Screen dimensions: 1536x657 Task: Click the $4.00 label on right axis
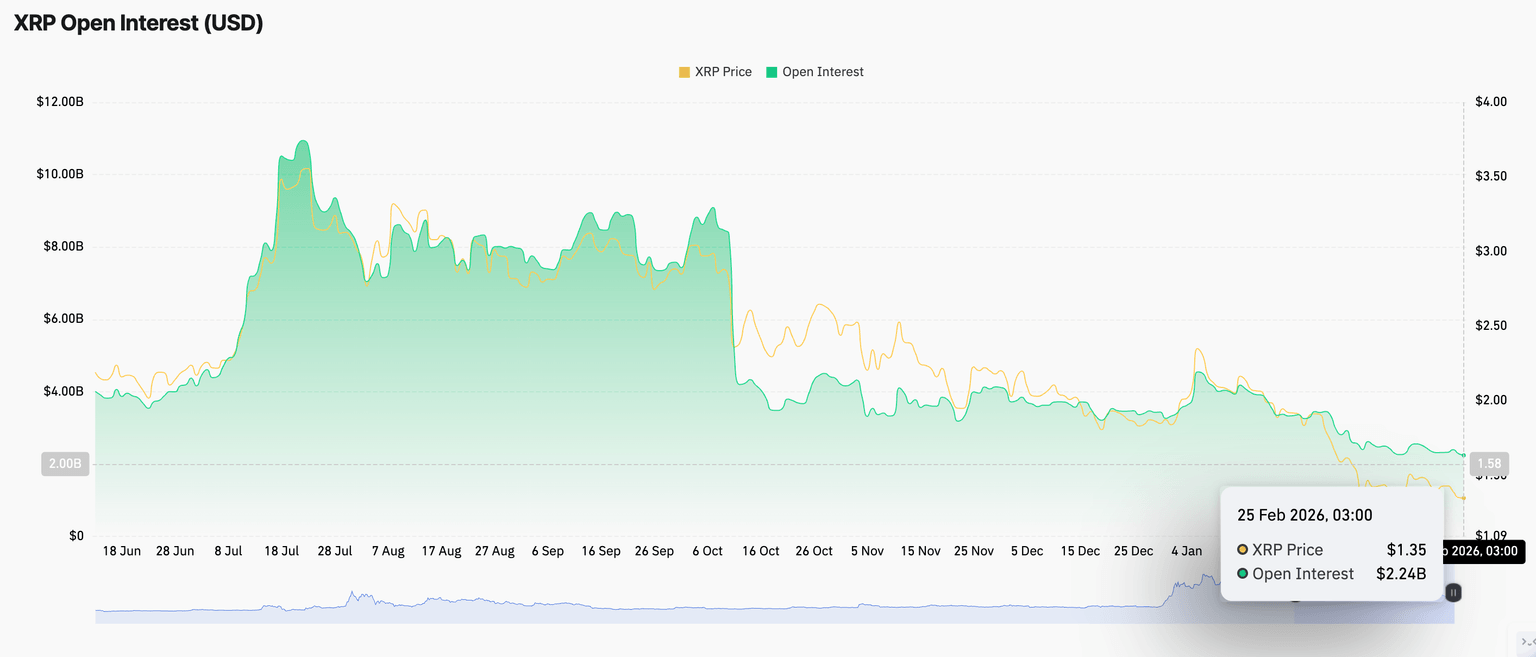coord(1490,102)
